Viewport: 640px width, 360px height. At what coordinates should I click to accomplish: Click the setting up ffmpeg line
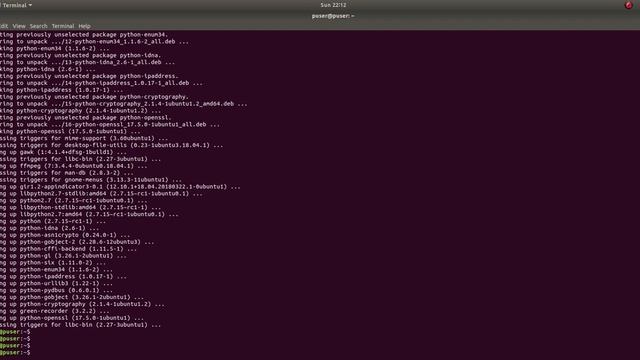click(73, 166)
